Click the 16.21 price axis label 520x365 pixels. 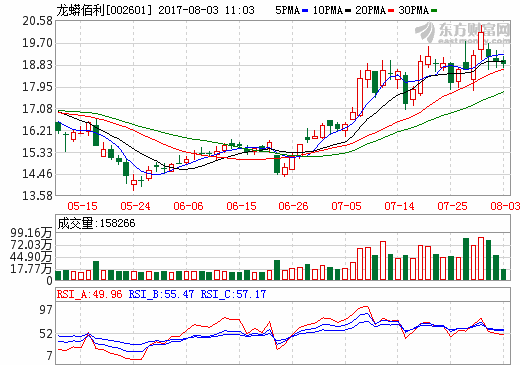click(x=37, y=131)
